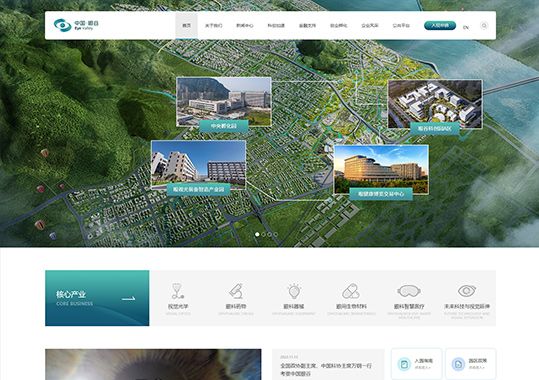
Task: Select the Ophthalmic Drugs microscope icon
Action: click(x=236, y=291)
